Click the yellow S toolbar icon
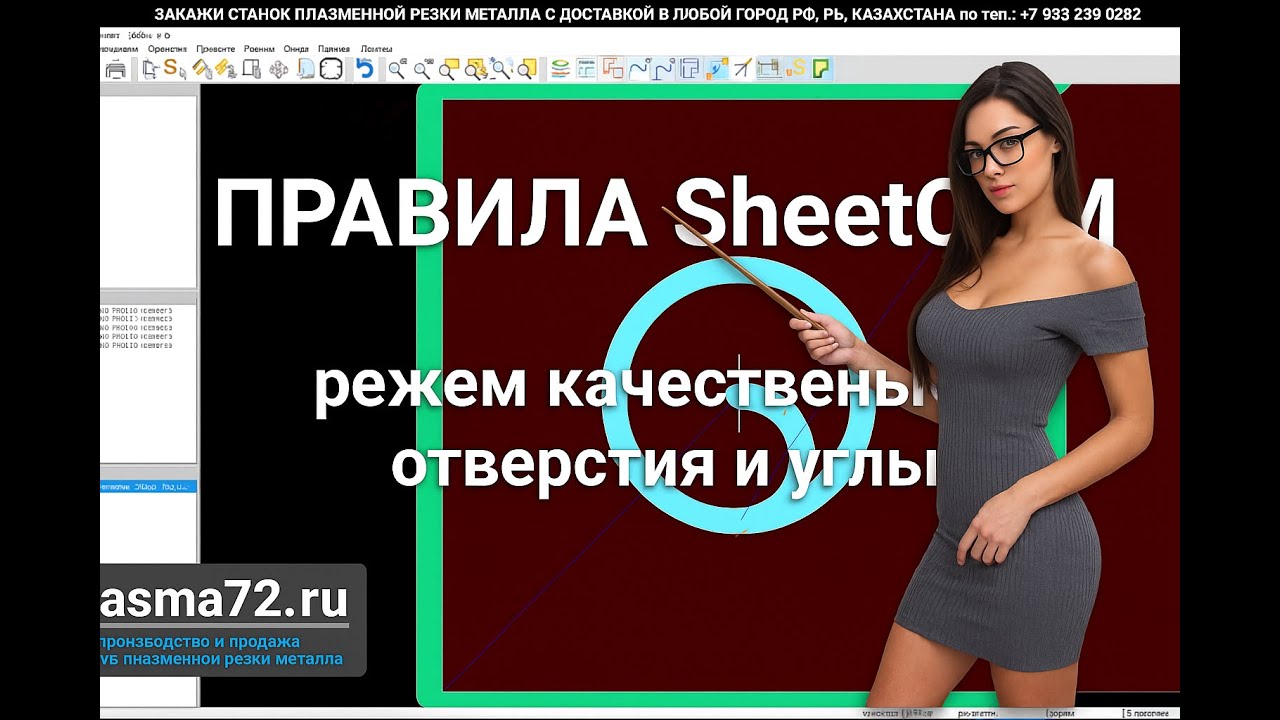Image resolution: width=1280 pixels, height=720 pixels. pyautogui.click(x=796, y=69)
